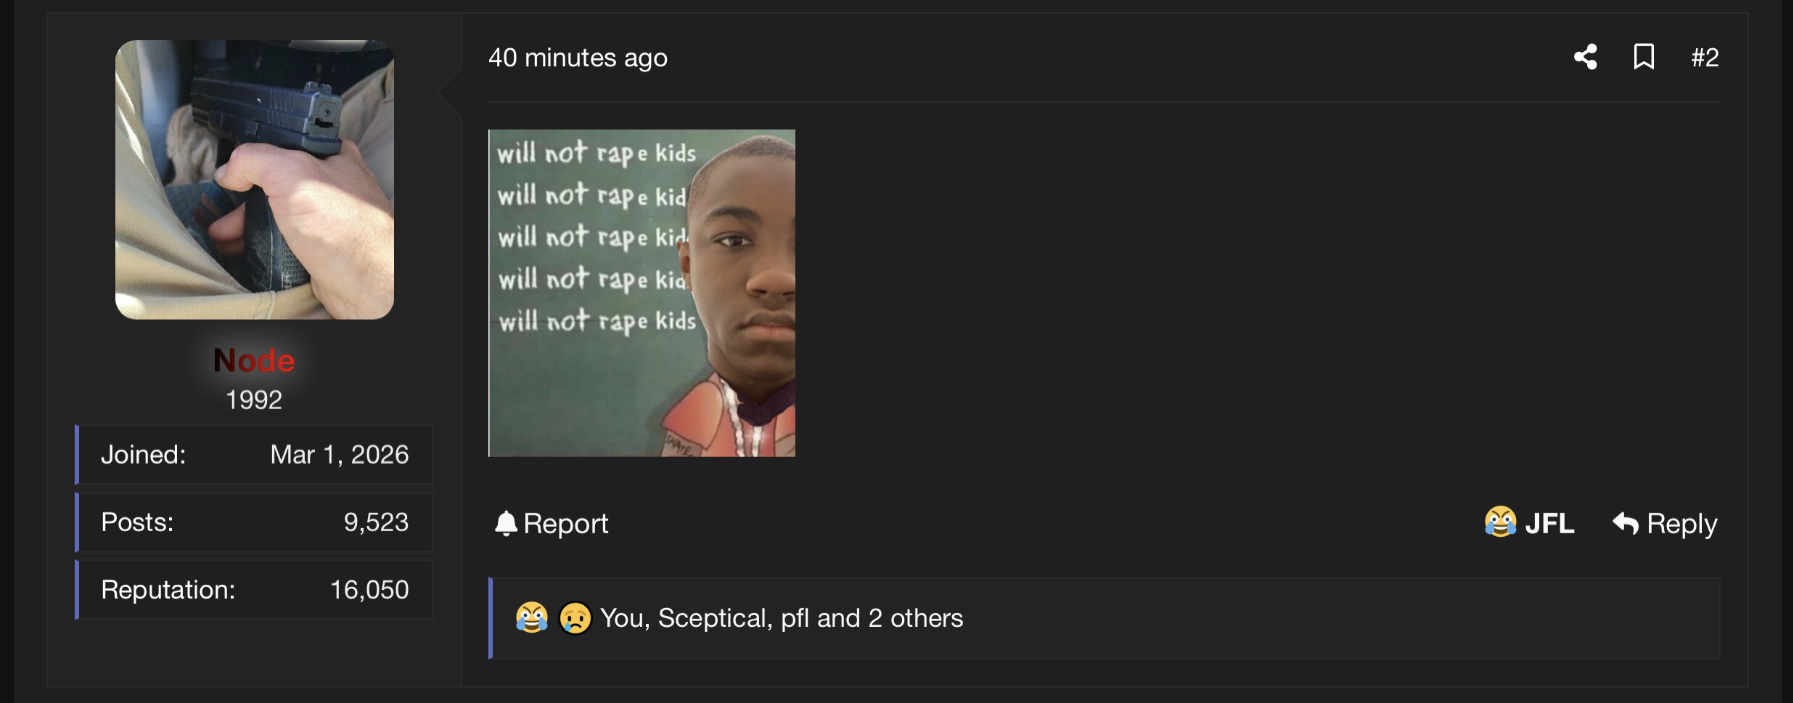Screen dimensions: 1793x703
Task: Click the laughing emoji in the reactions bar
Action: click(532, 618)
